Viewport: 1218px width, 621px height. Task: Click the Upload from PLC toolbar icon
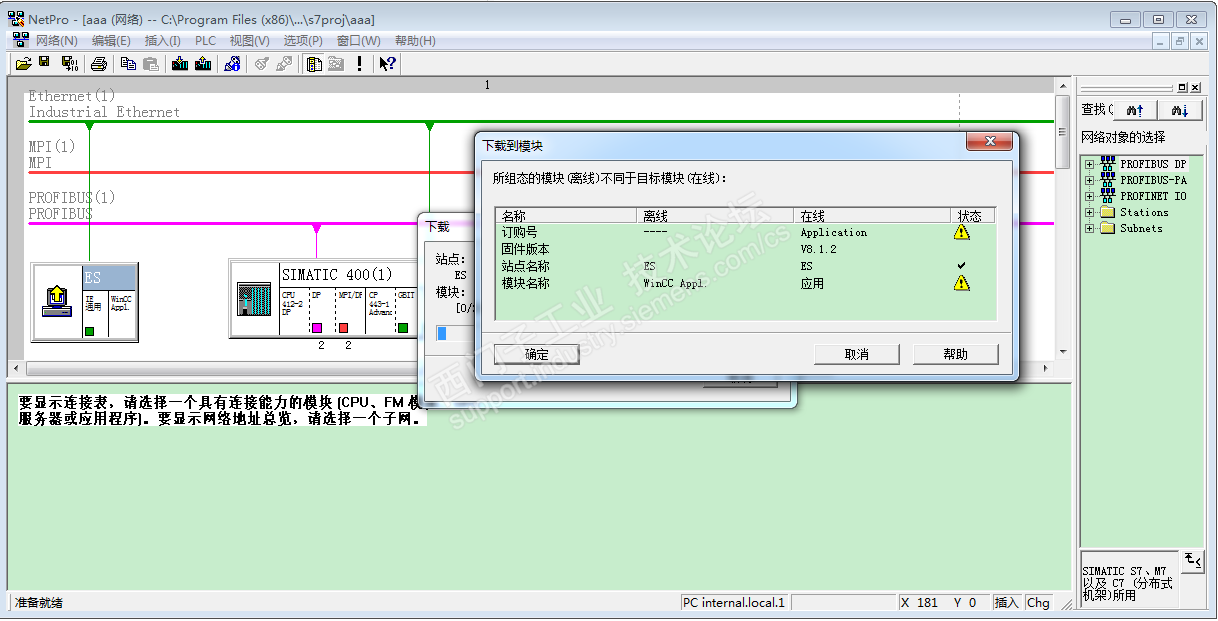click(x=203, y=63)
